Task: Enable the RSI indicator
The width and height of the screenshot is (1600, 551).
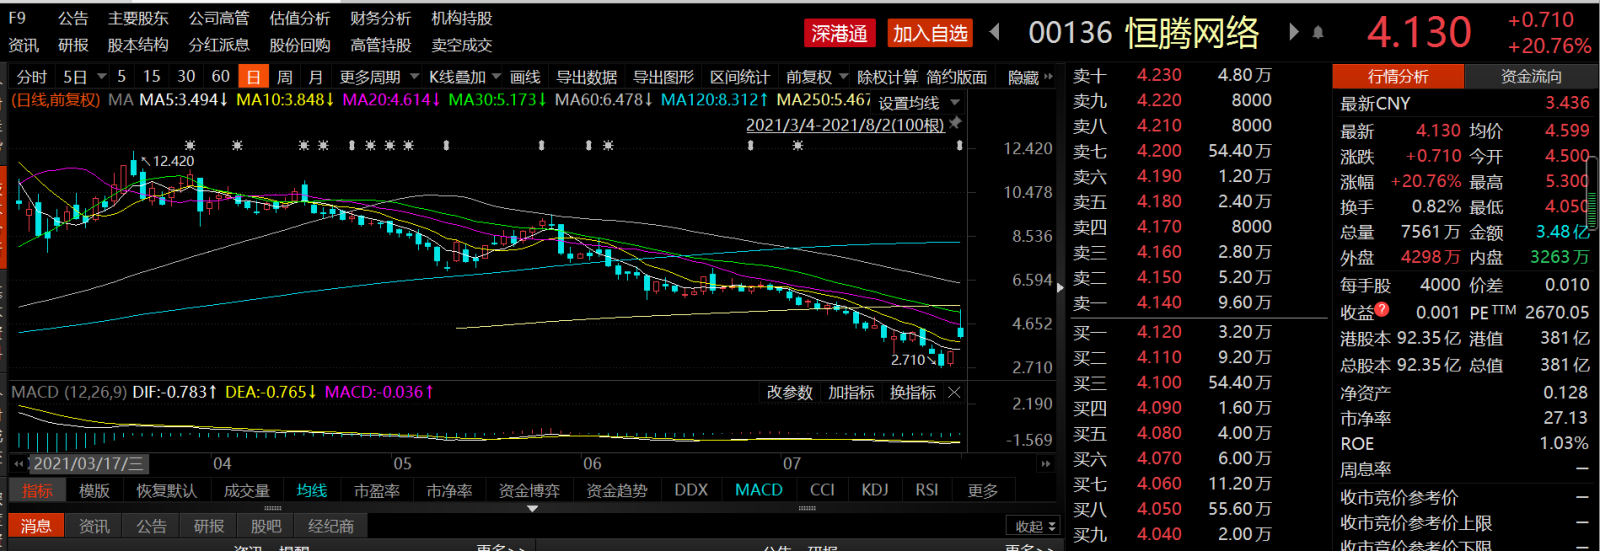Action: pos(927,490)
